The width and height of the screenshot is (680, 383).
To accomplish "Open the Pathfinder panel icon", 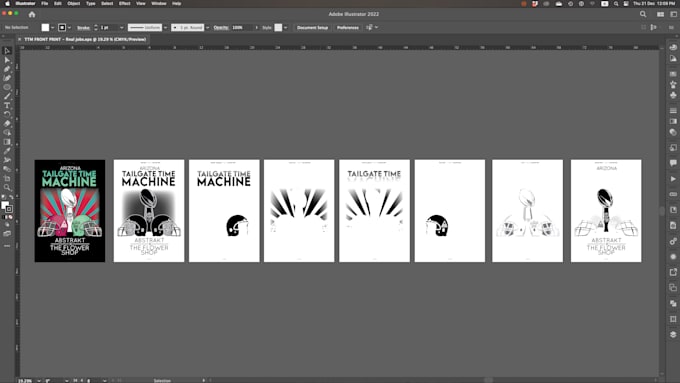I will (x=673, y=303).
